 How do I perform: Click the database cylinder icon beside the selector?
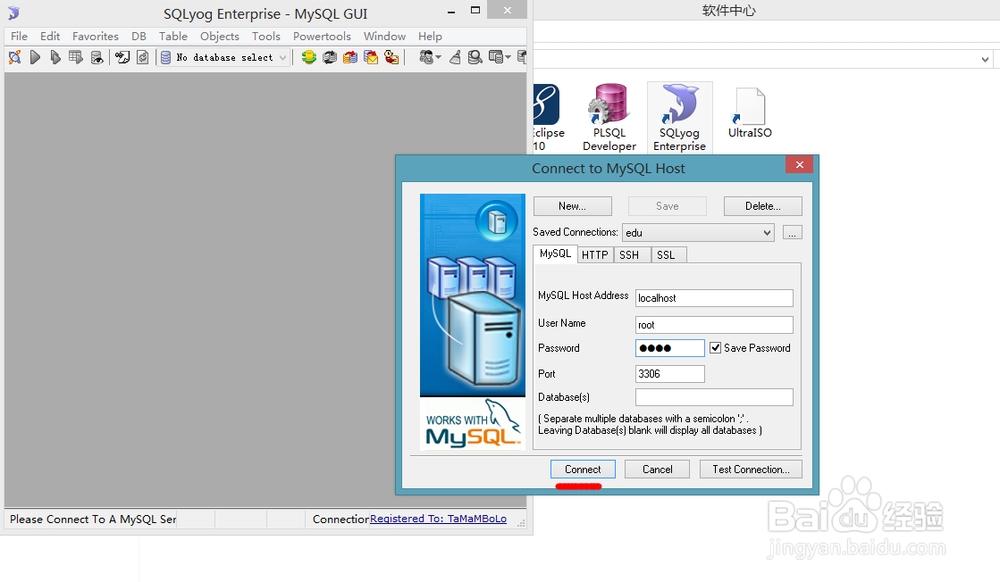(x=166, y=57)
